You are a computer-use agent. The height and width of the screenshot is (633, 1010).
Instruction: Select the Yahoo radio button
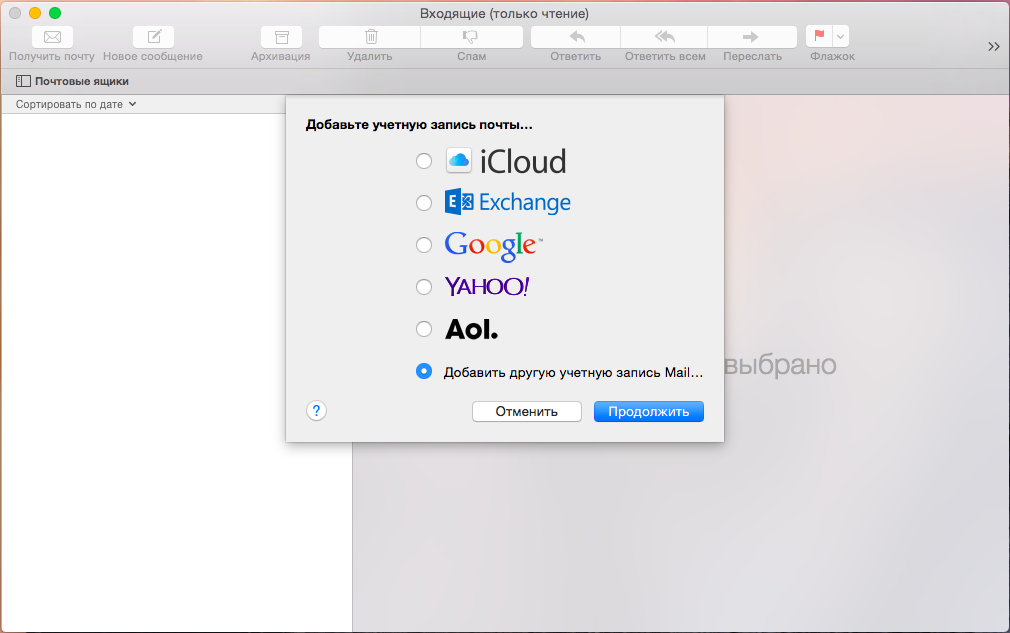[424, 287]
